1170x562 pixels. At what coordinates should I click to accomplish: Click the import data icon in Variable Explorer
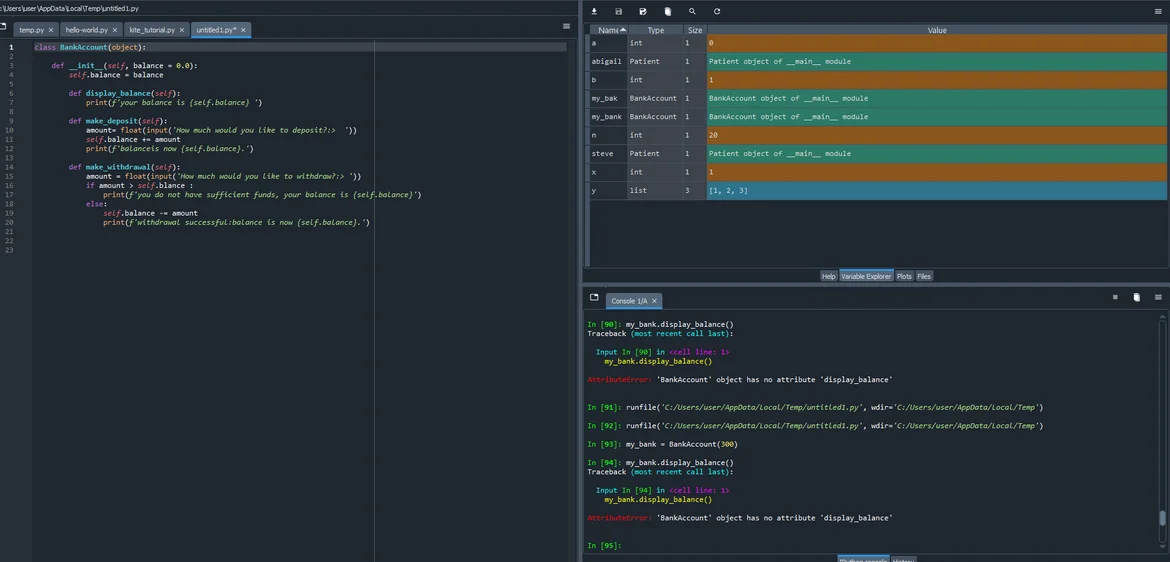tap(594, 11)
